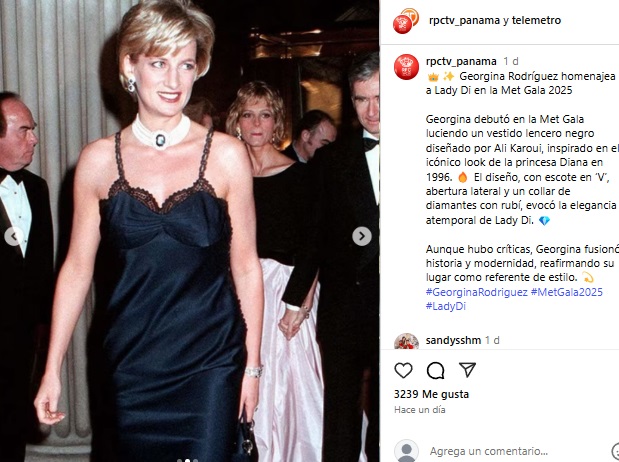Screen dimensions: 619x462
Task: View the list of 3239 Me gusta
Action: click(431, 394)
